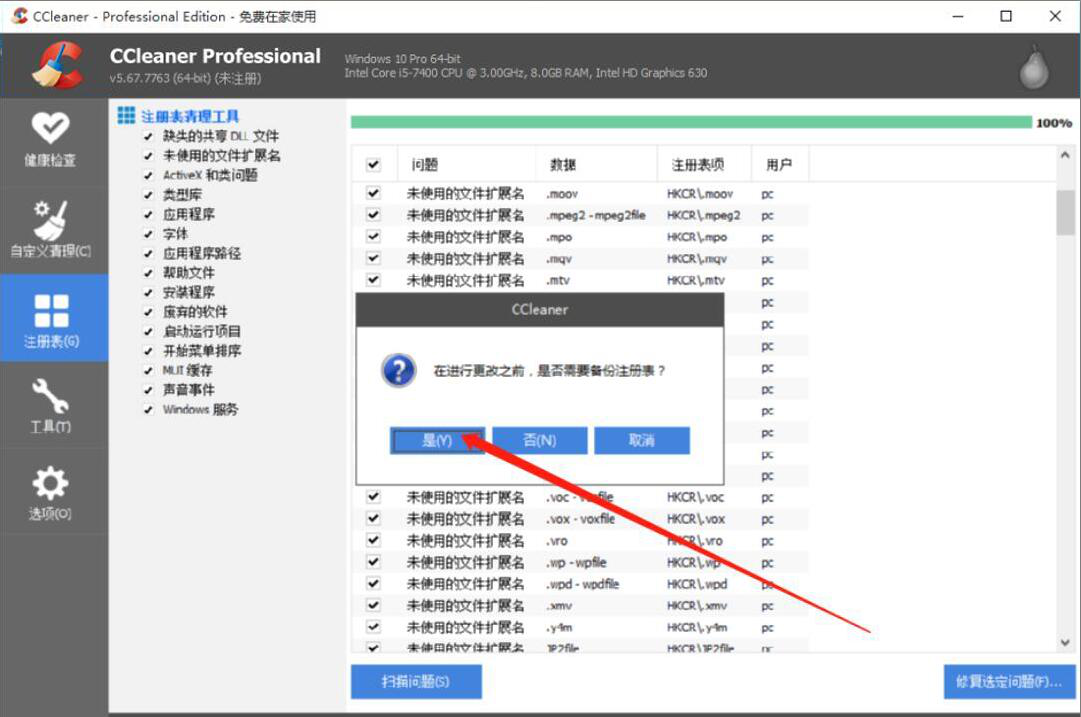
Task: Toggle 声音事件 checkbox
Action: click(148, 390)
